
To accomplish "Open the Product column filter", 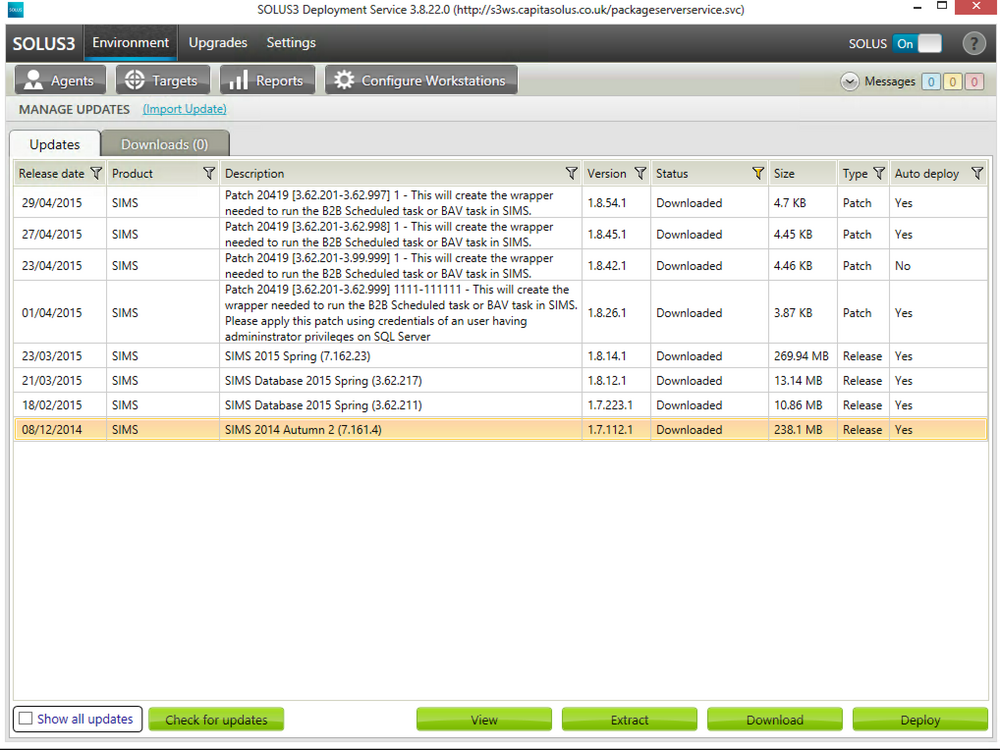I will [x=209, y=173].
